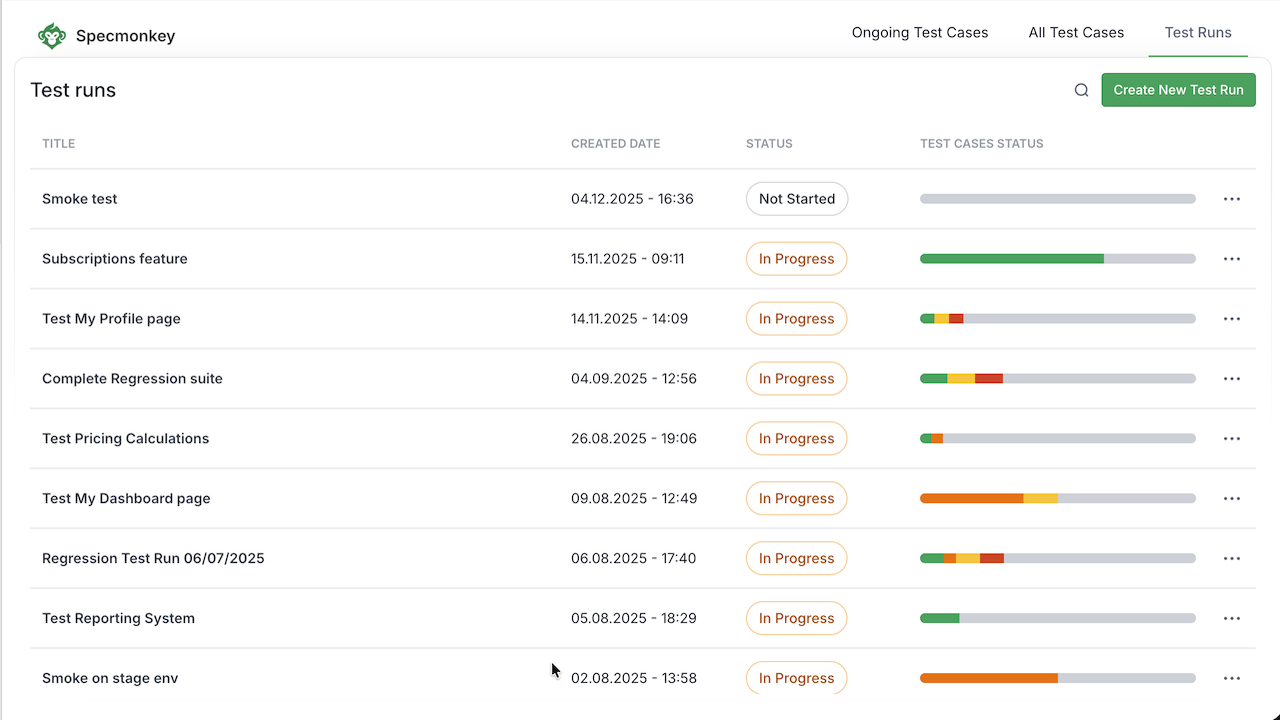Click Test Pricing Calculations progress bar

coord(1058,439)
